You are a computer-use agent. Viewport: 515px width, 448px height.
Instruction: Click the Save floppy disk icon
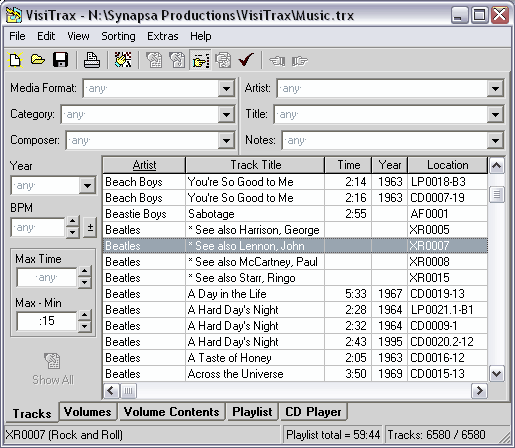[60, 60]
